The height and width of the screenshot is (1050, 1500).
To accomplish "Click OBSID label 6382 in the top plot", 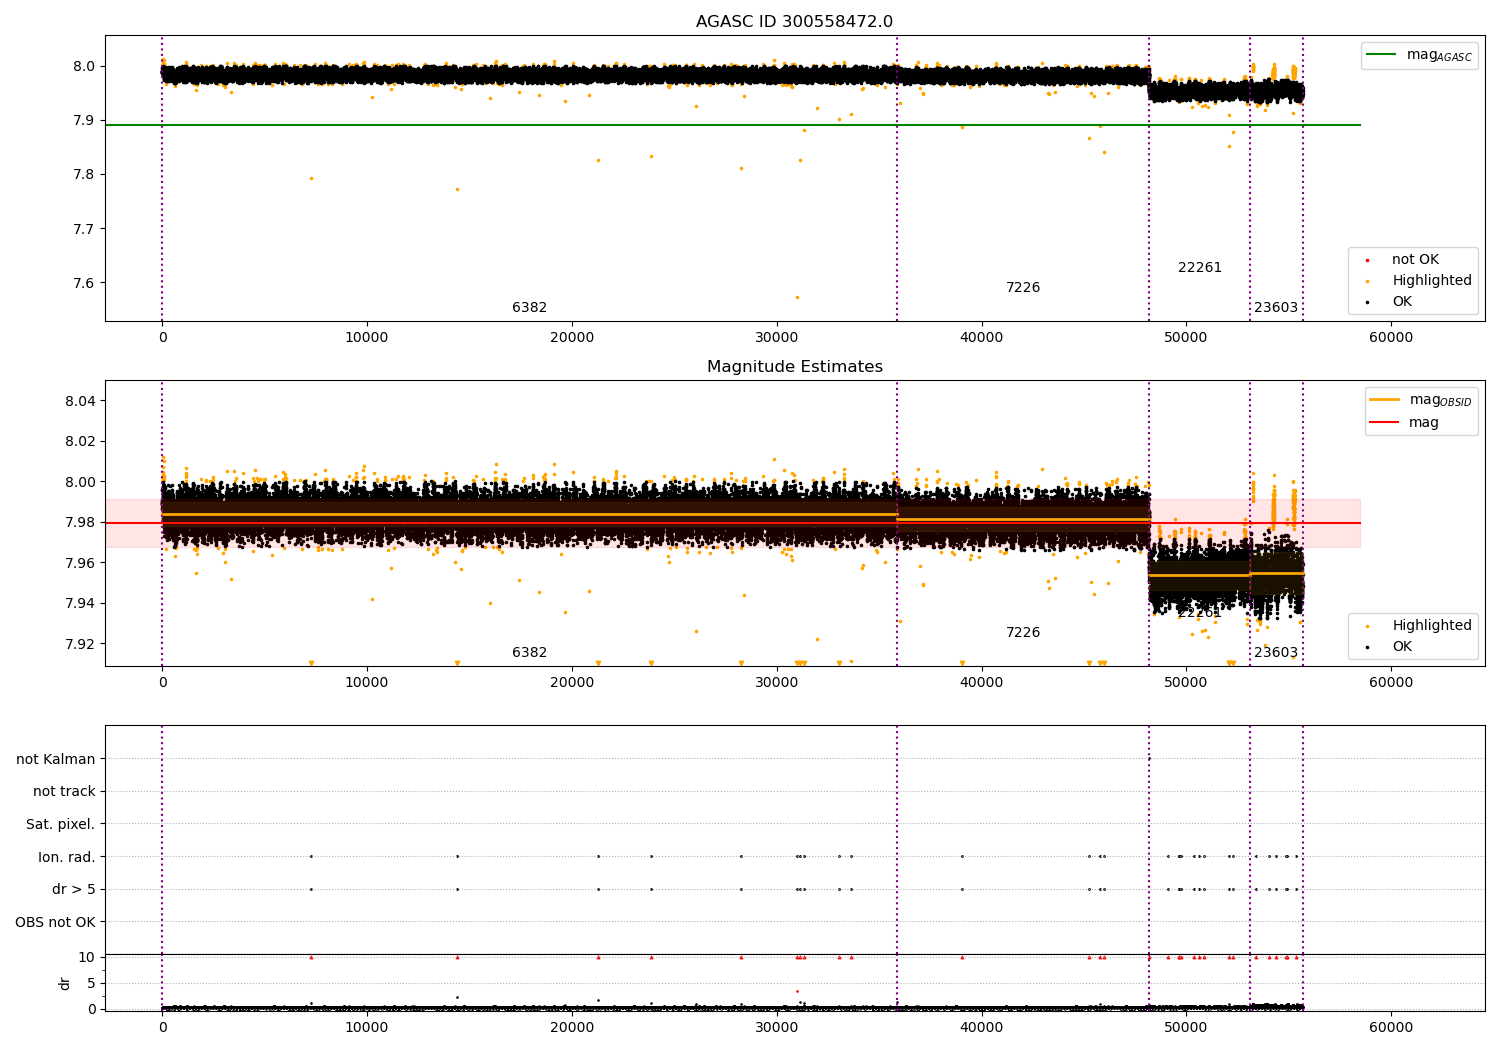I will coord(529,308).
